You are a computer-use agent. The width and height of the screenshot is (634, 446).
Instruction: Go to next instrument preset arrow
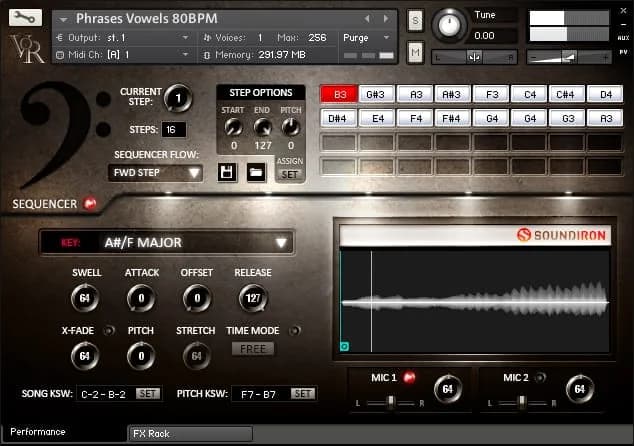[386, 19]
